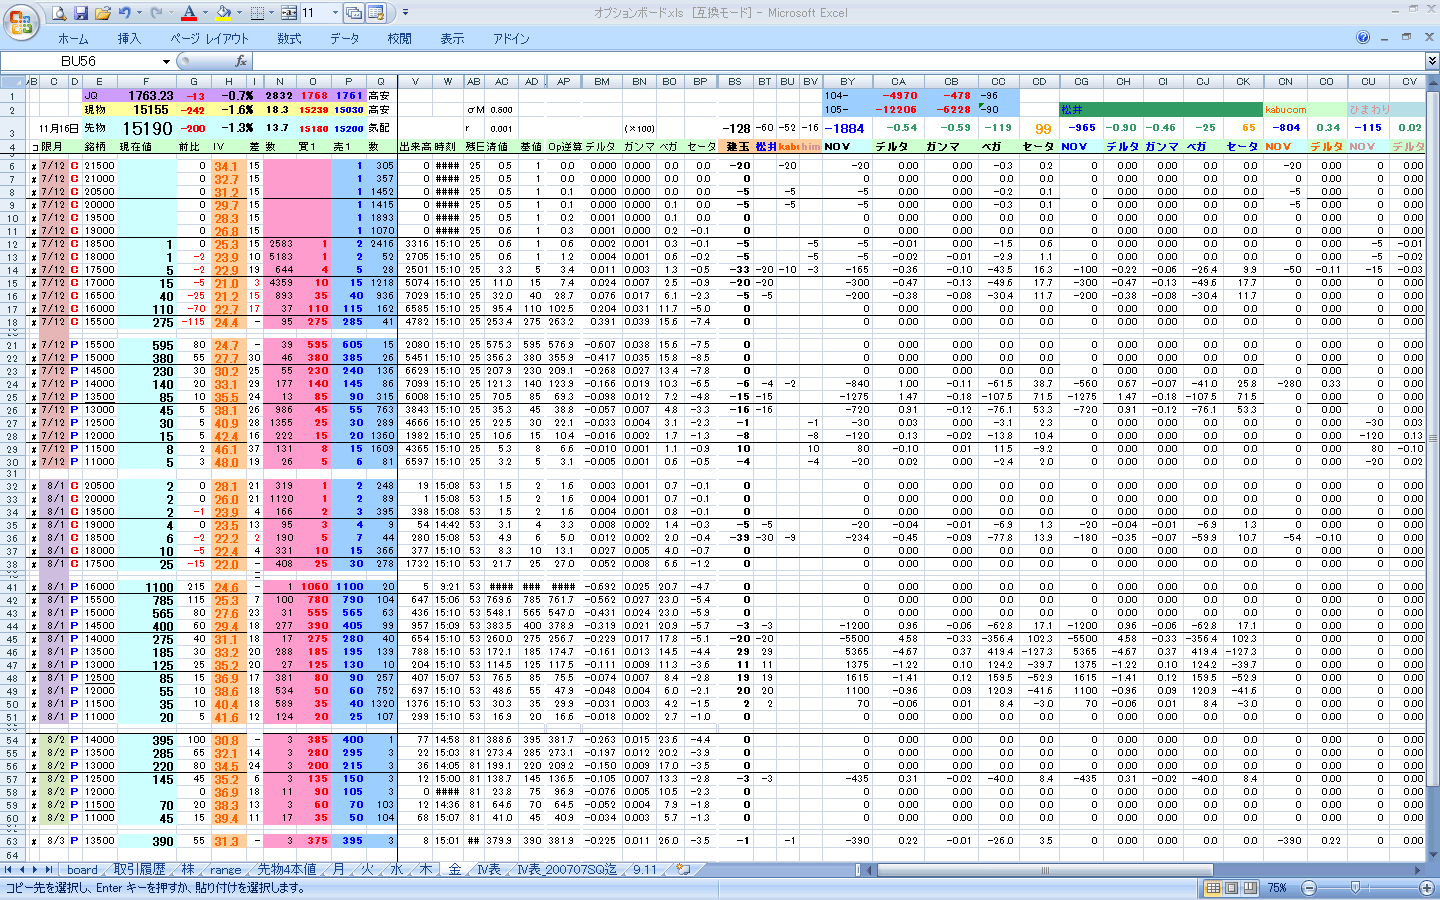Click the zoom in plus button
The width and height of the screenshot is (1440, 900).
[x=1426, y=887]
